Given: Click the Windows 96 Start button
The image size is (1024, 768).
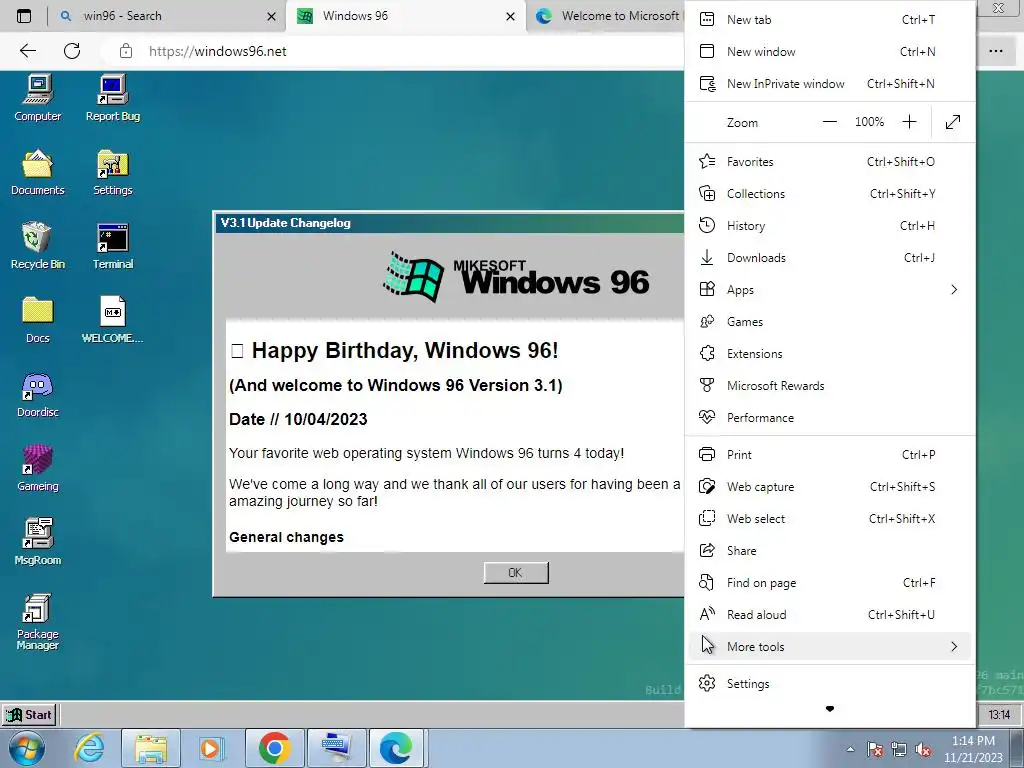Looking at the screenshot, I should coord(29,714).
